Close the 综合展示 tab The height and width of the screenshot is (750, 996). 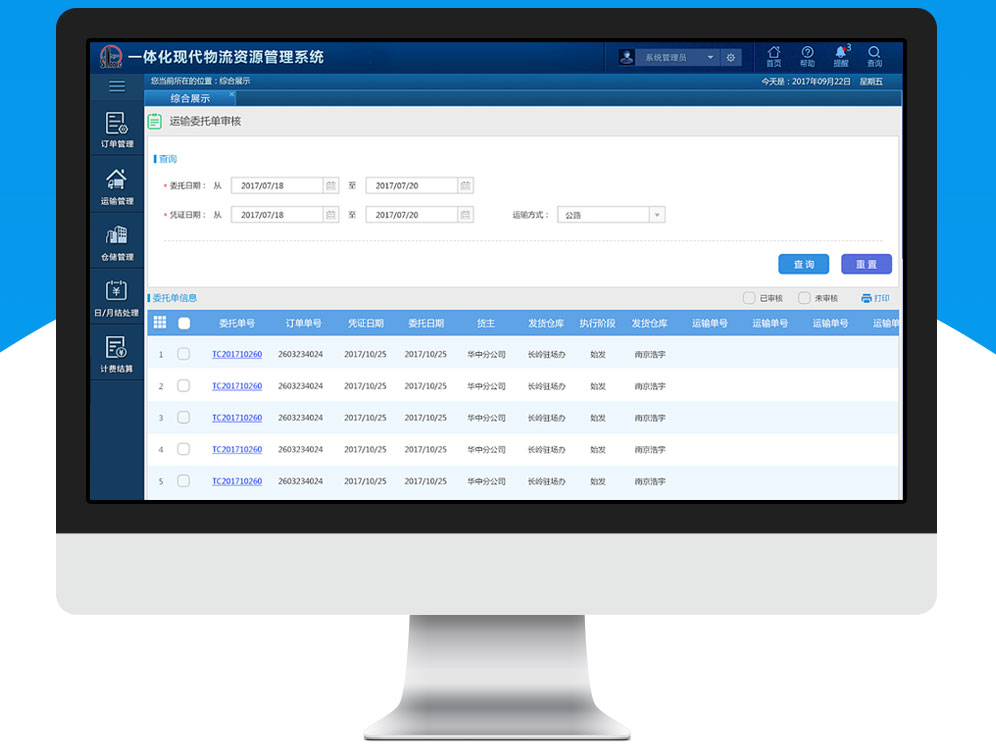(231, 94)
